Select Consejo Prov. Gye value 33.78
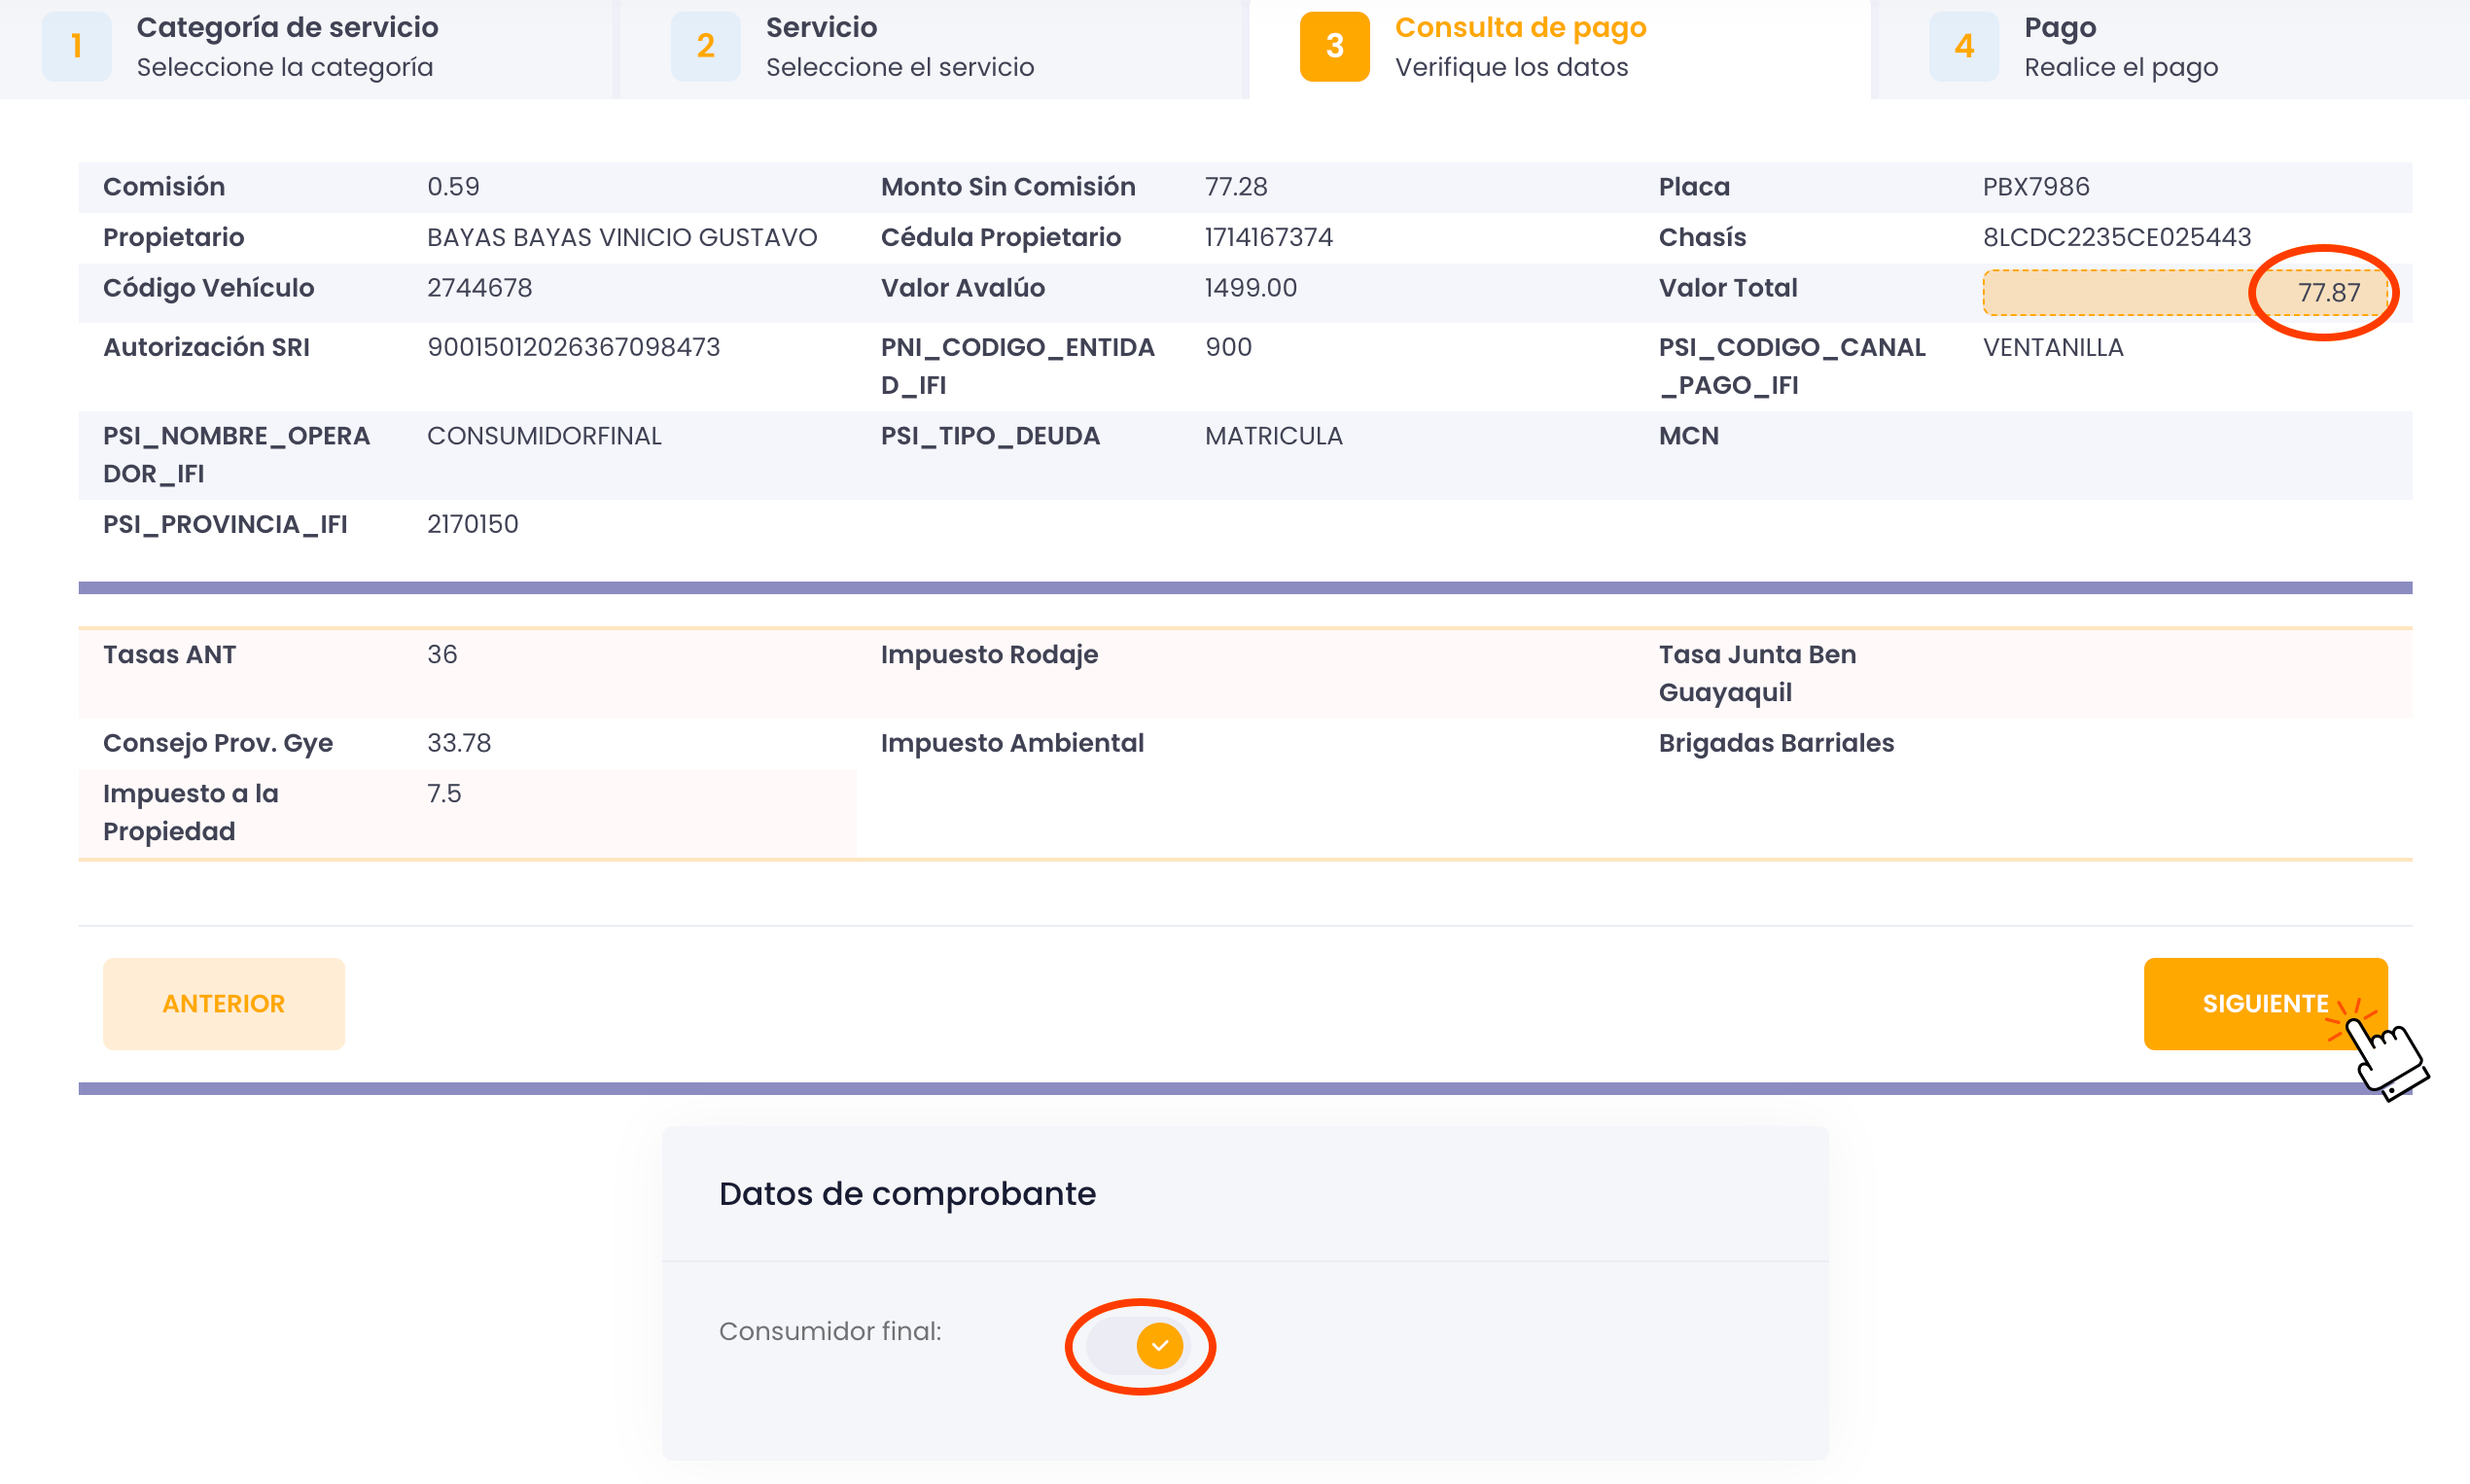2470x1484 pixels. (x=459, y=743)
